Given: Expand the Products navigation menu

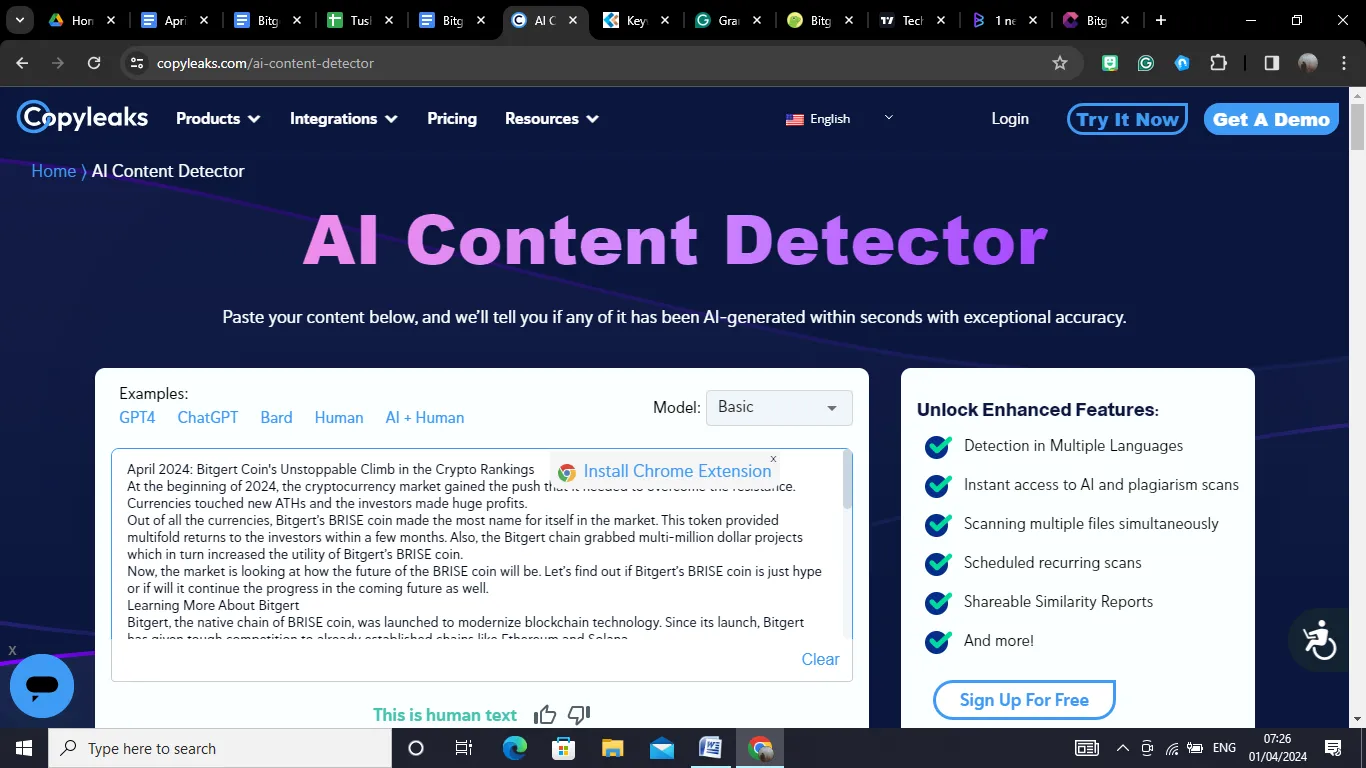Looking at the screenshot, I should [x=217, y=119].
